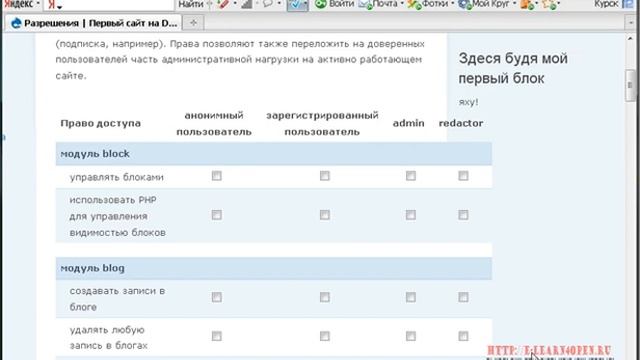Check управлять блоками for admin
The height and width of the screenshot is (360, 640).
[411, 176]
